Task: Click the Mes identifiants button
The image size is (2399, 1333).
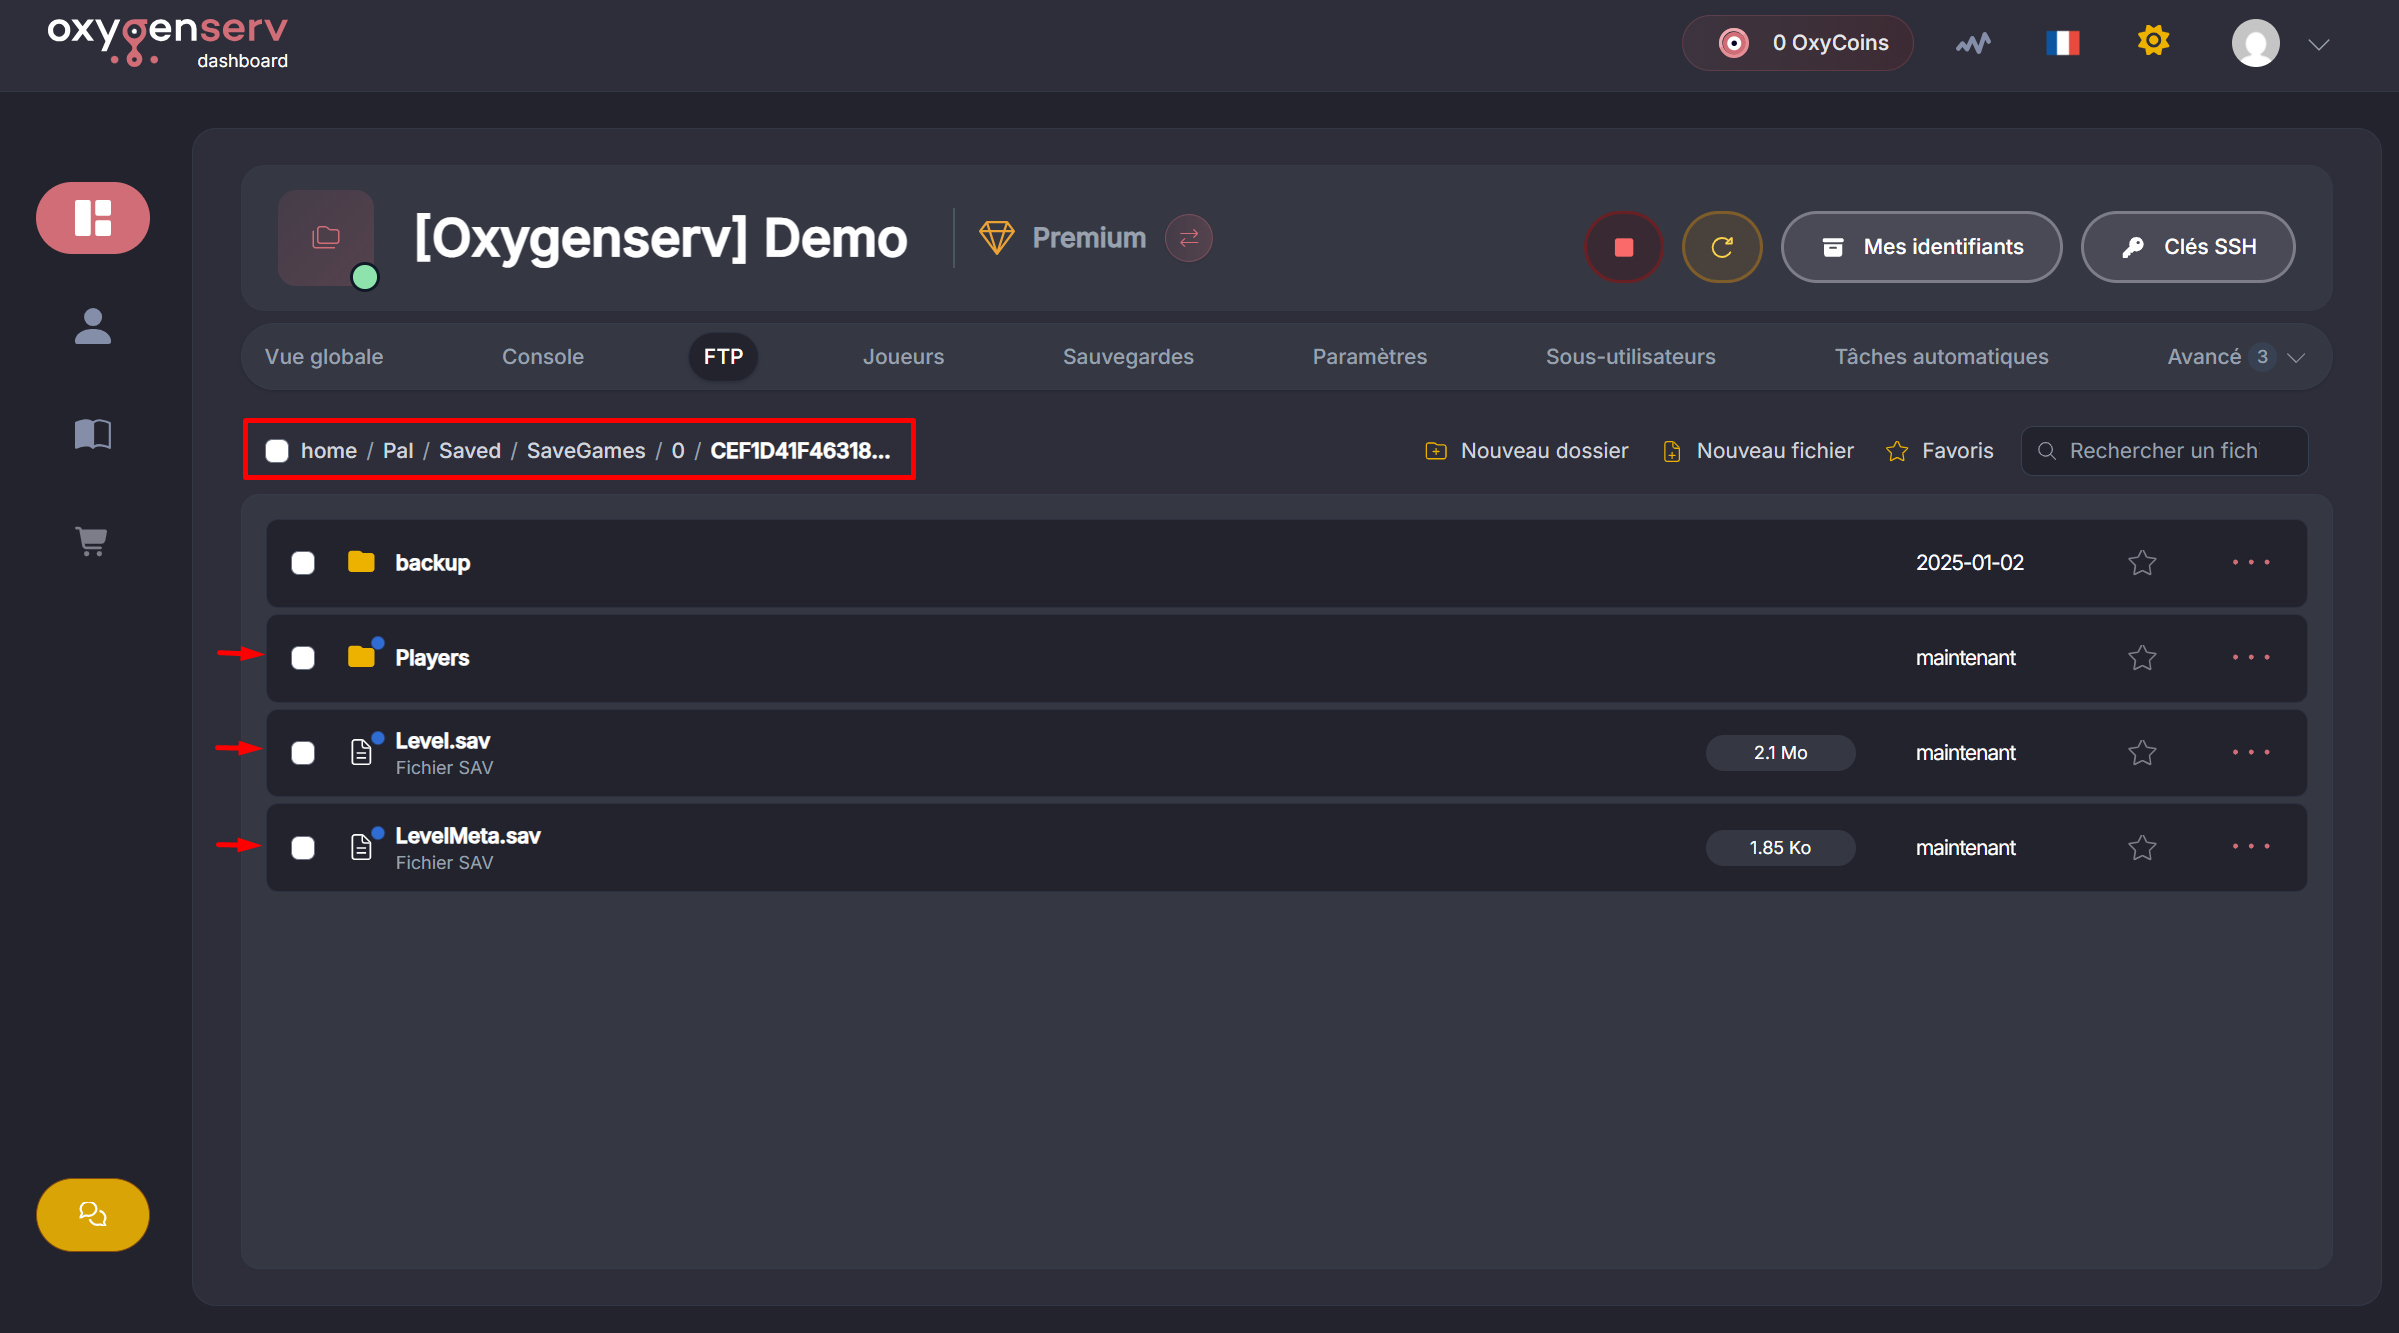Action: (1921, 247)
